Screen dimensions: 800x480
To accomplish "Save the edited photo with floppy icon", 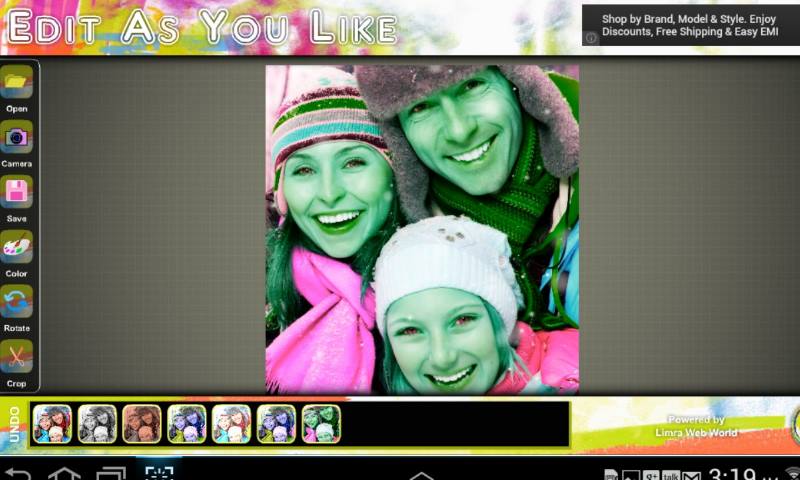I will (x=16, y=192).
